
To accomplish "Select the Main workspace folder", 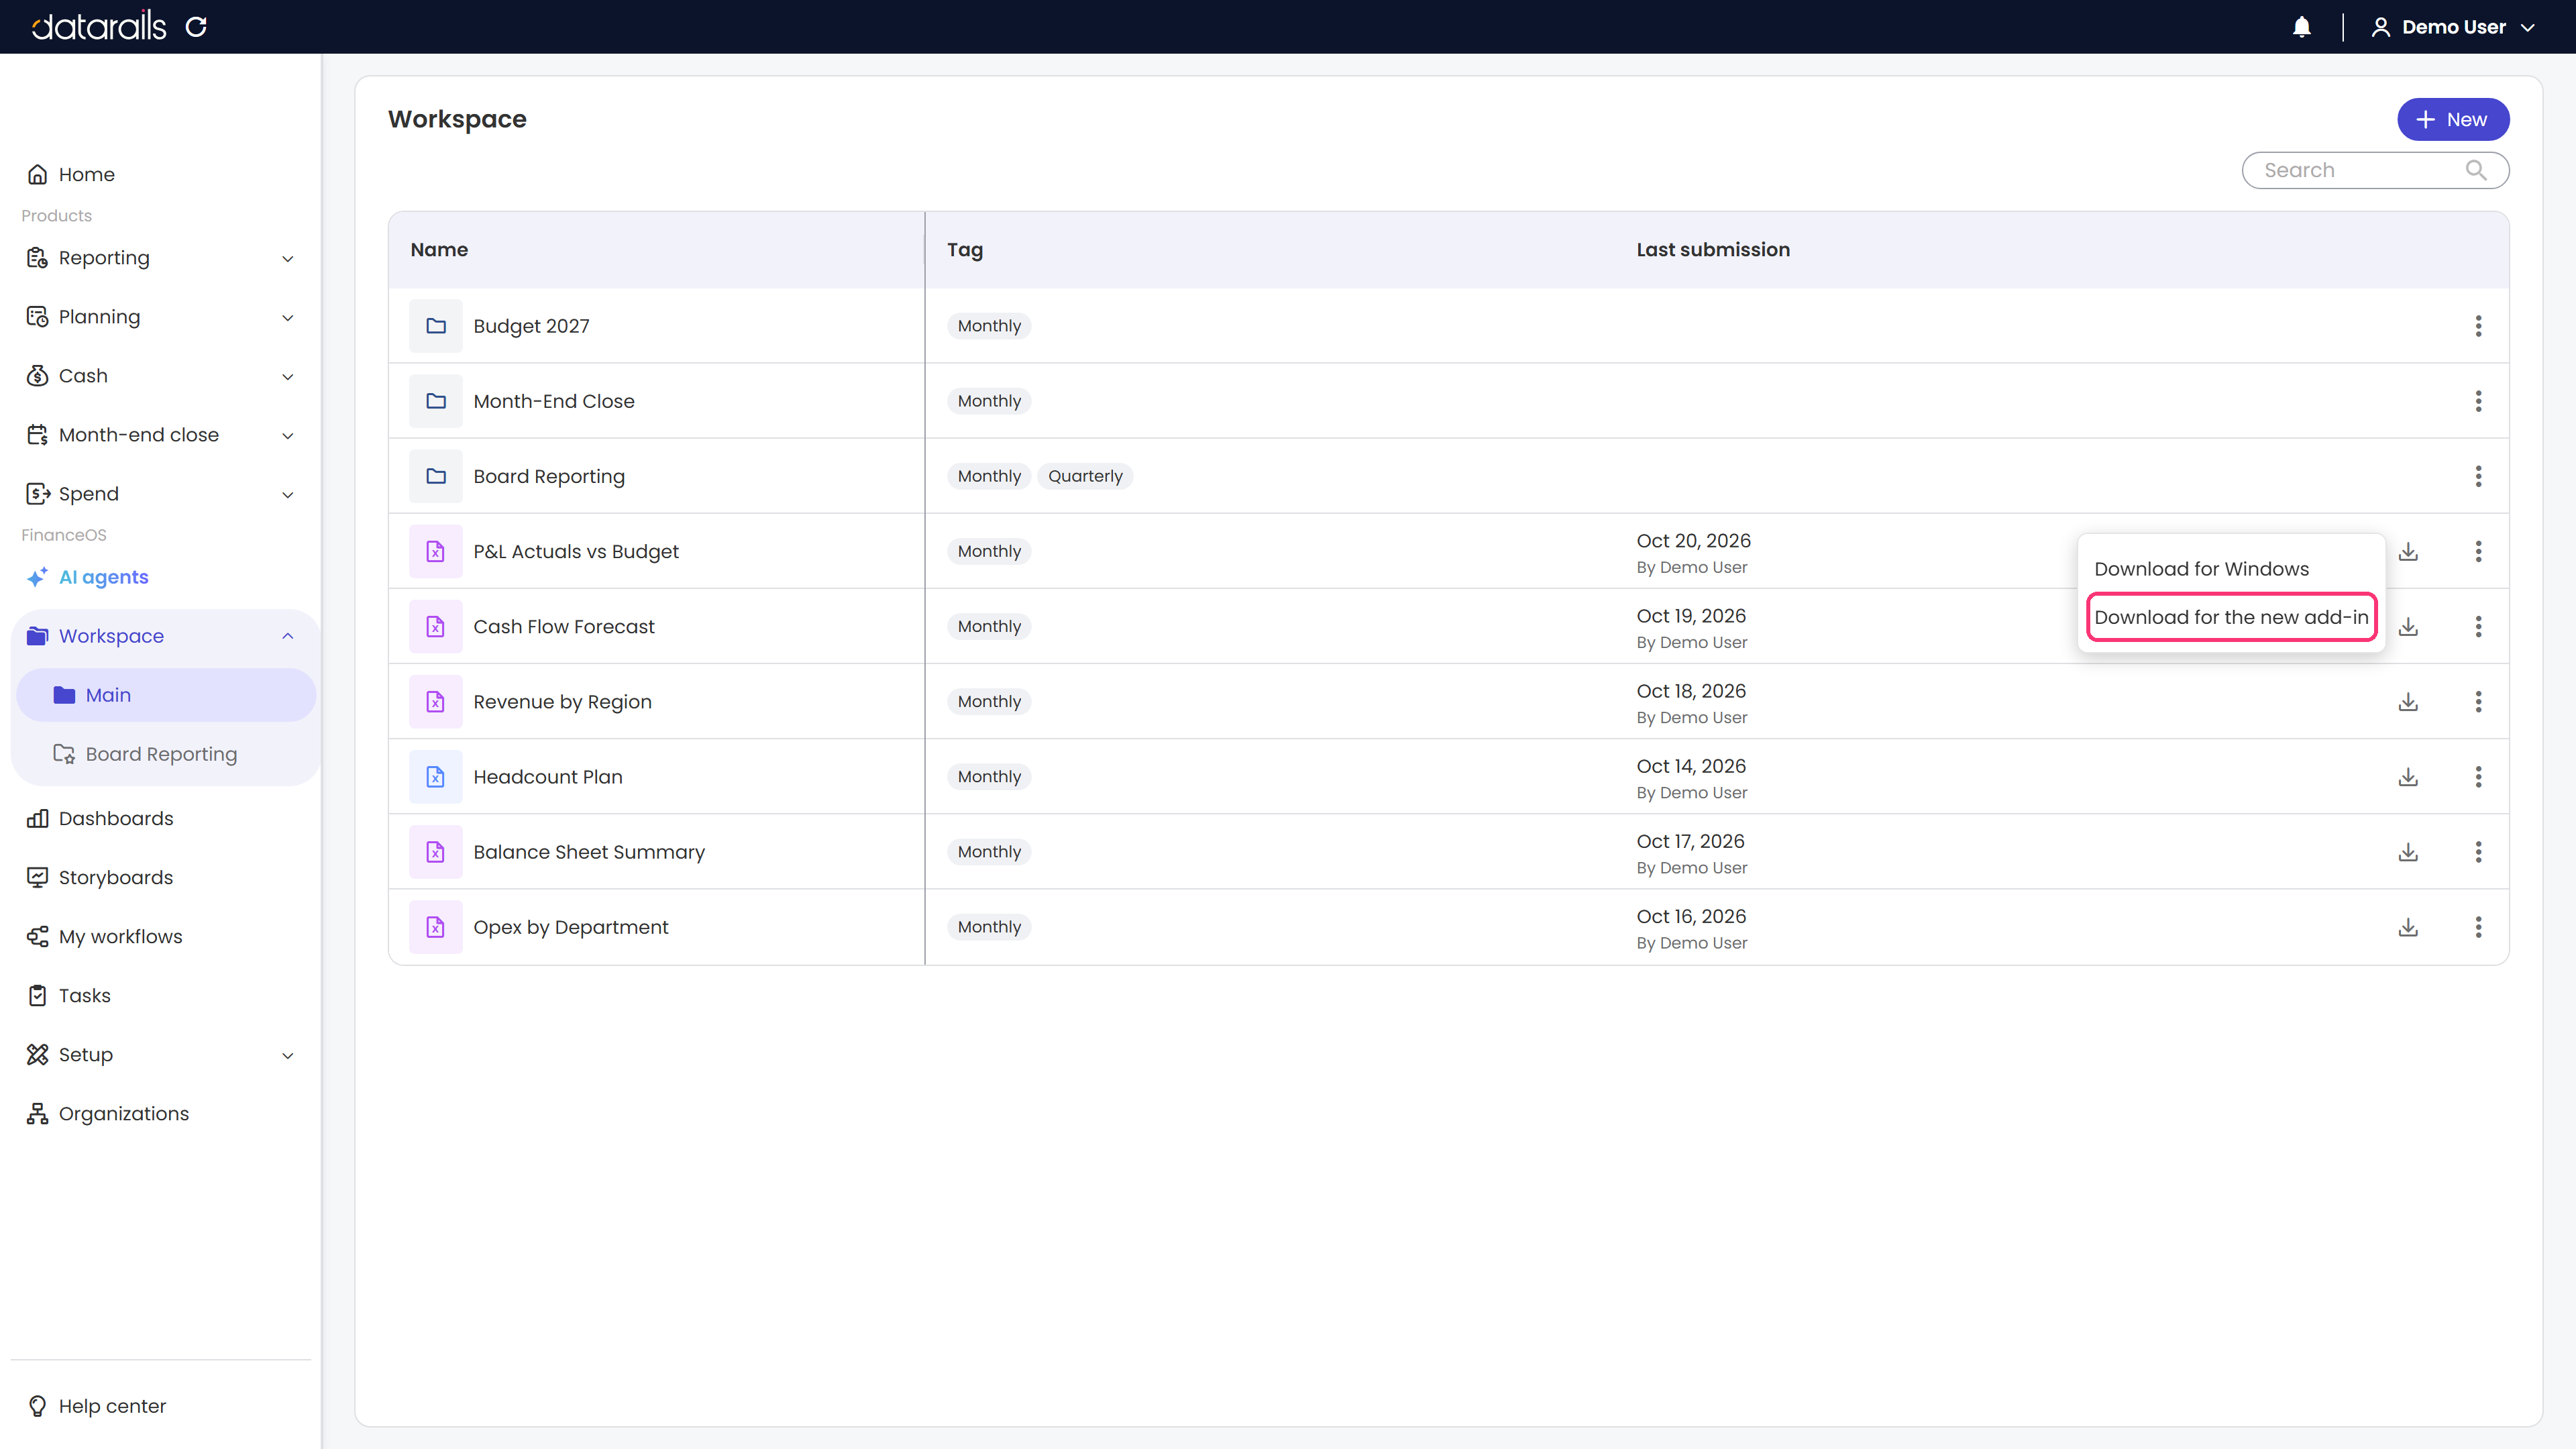I will 166,695.
